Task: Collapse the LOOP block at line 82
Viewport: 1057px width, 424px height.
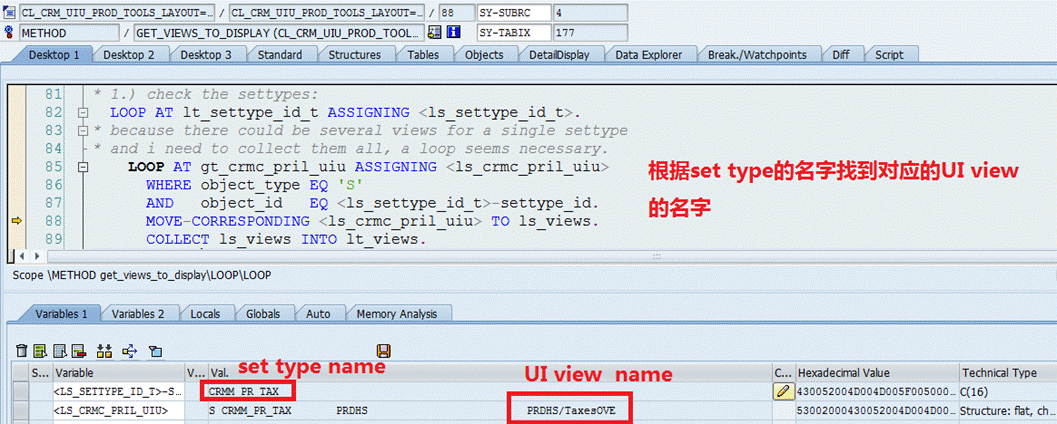Action: point(83,113)
